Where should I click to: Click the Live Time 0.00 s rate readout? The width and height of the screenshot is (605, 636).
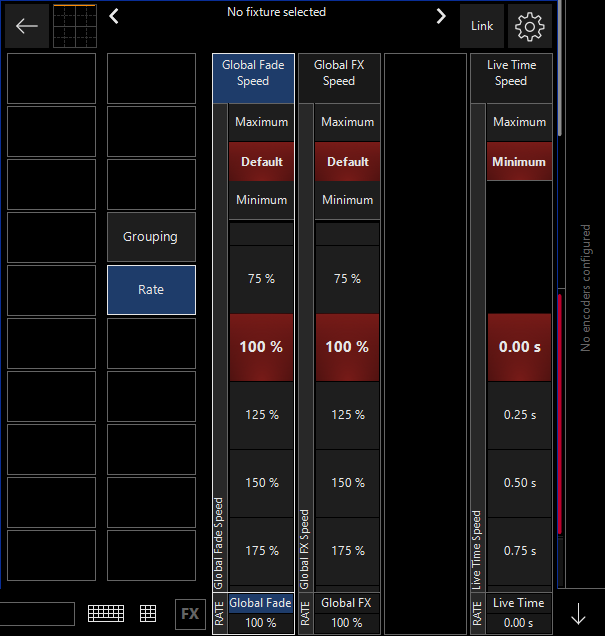(x=519, y=623)
